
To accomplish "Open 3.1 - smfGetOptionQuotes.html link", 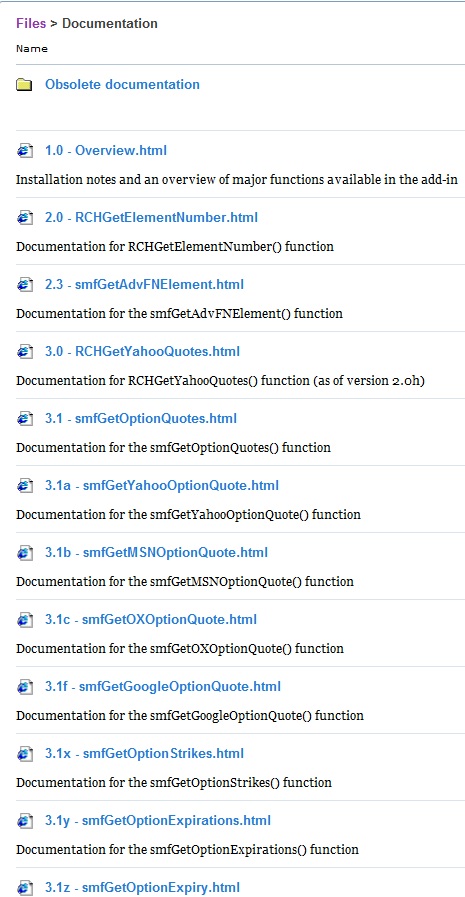I will [141, 418].
